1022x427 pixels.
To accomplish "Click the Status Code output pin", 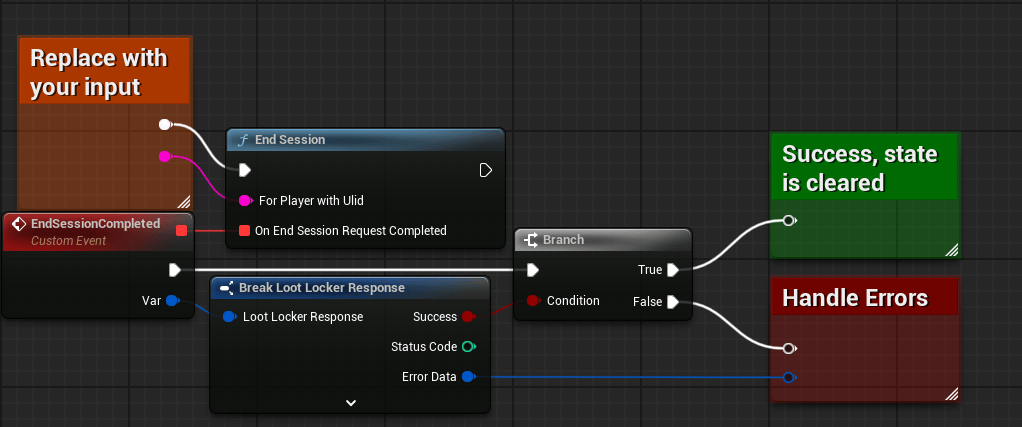I will [466, 347].
